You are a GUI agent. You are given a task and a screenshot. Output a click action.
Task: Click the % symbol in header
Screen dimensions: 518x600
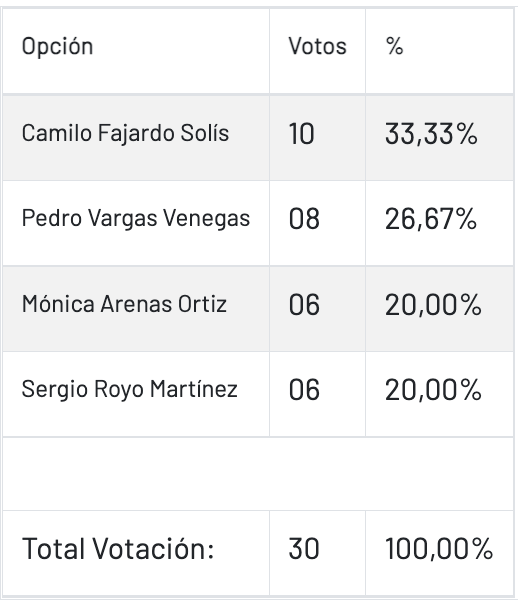pyautogui.click(x=394, y=46)
